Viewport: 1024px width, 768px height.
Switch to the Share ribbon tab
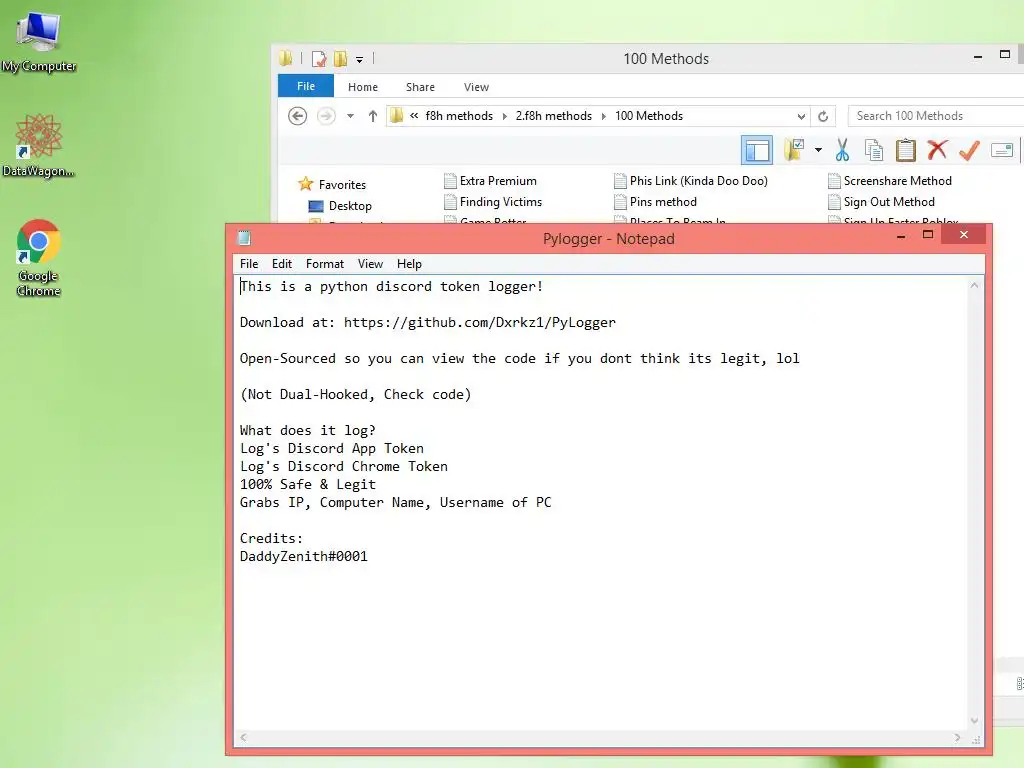pos(420,87)
